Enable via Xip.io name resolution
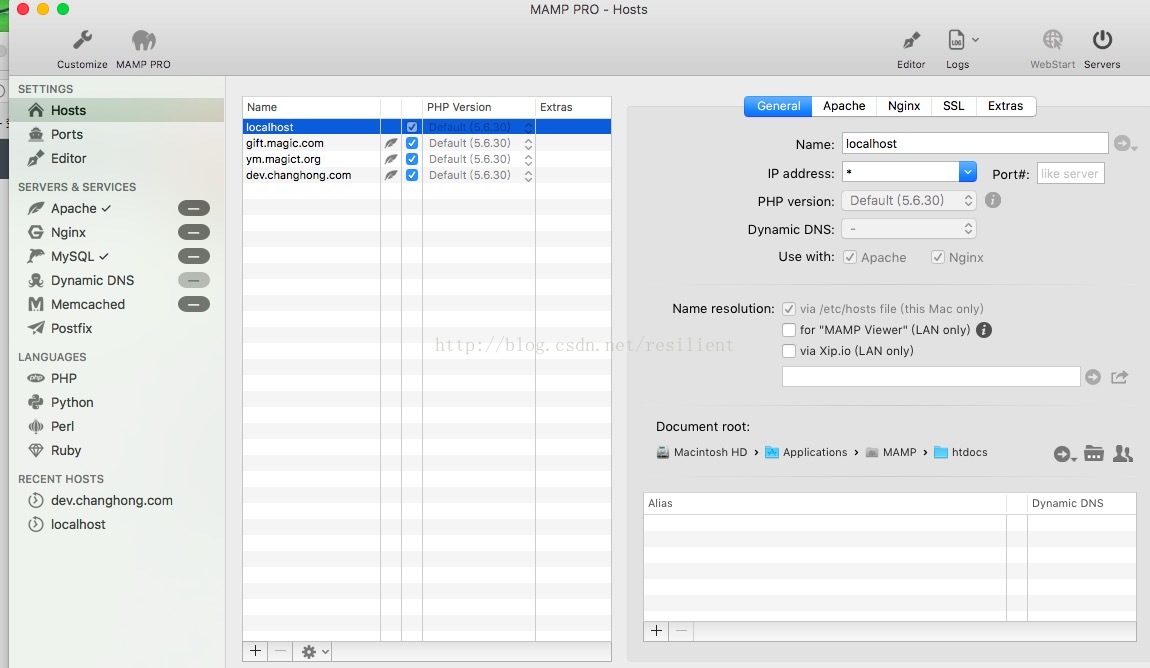This screenshot has height=668, width=1150. point(789,351)
